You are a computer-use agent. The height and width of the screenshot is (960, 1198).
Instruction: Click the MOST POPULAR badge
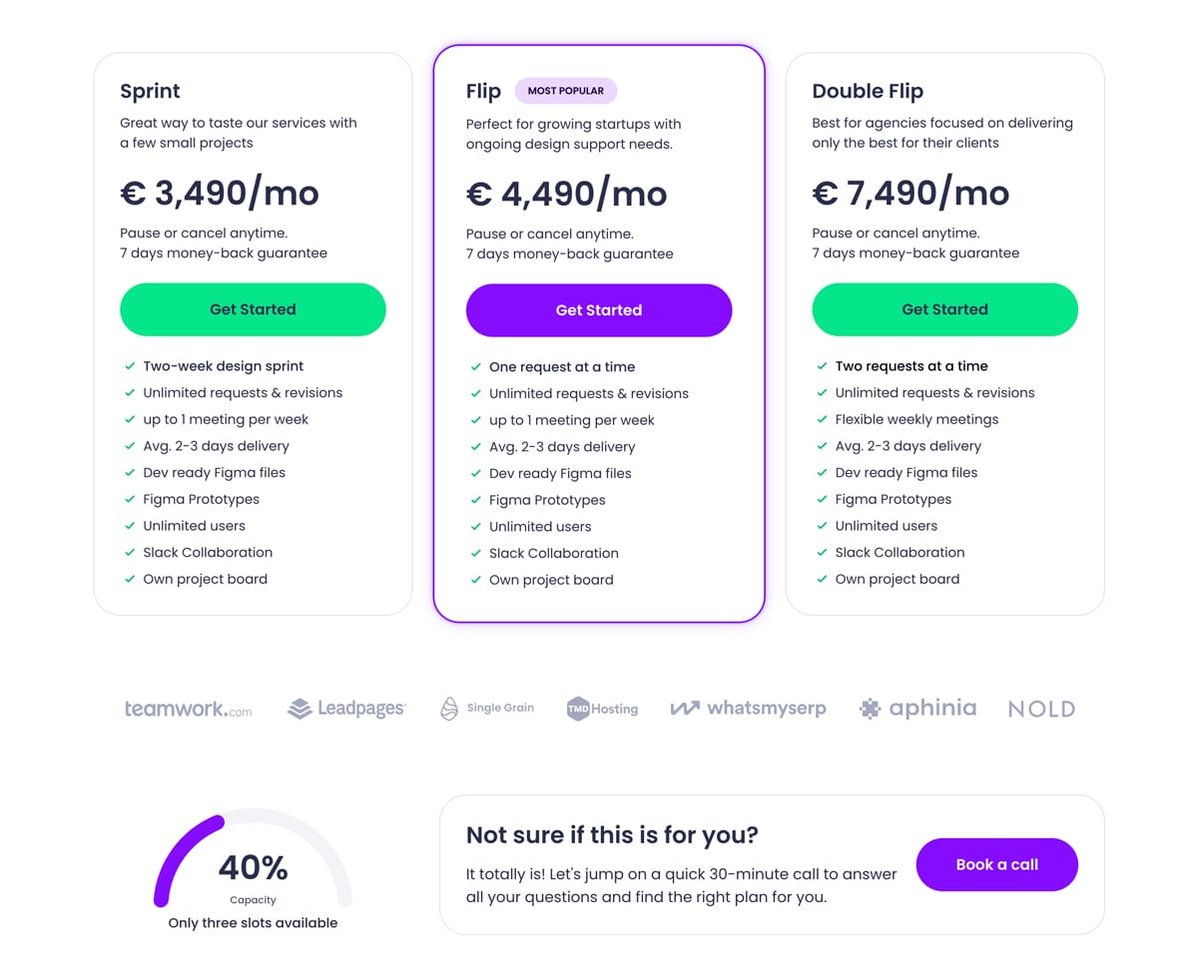[x=566, y=90]
